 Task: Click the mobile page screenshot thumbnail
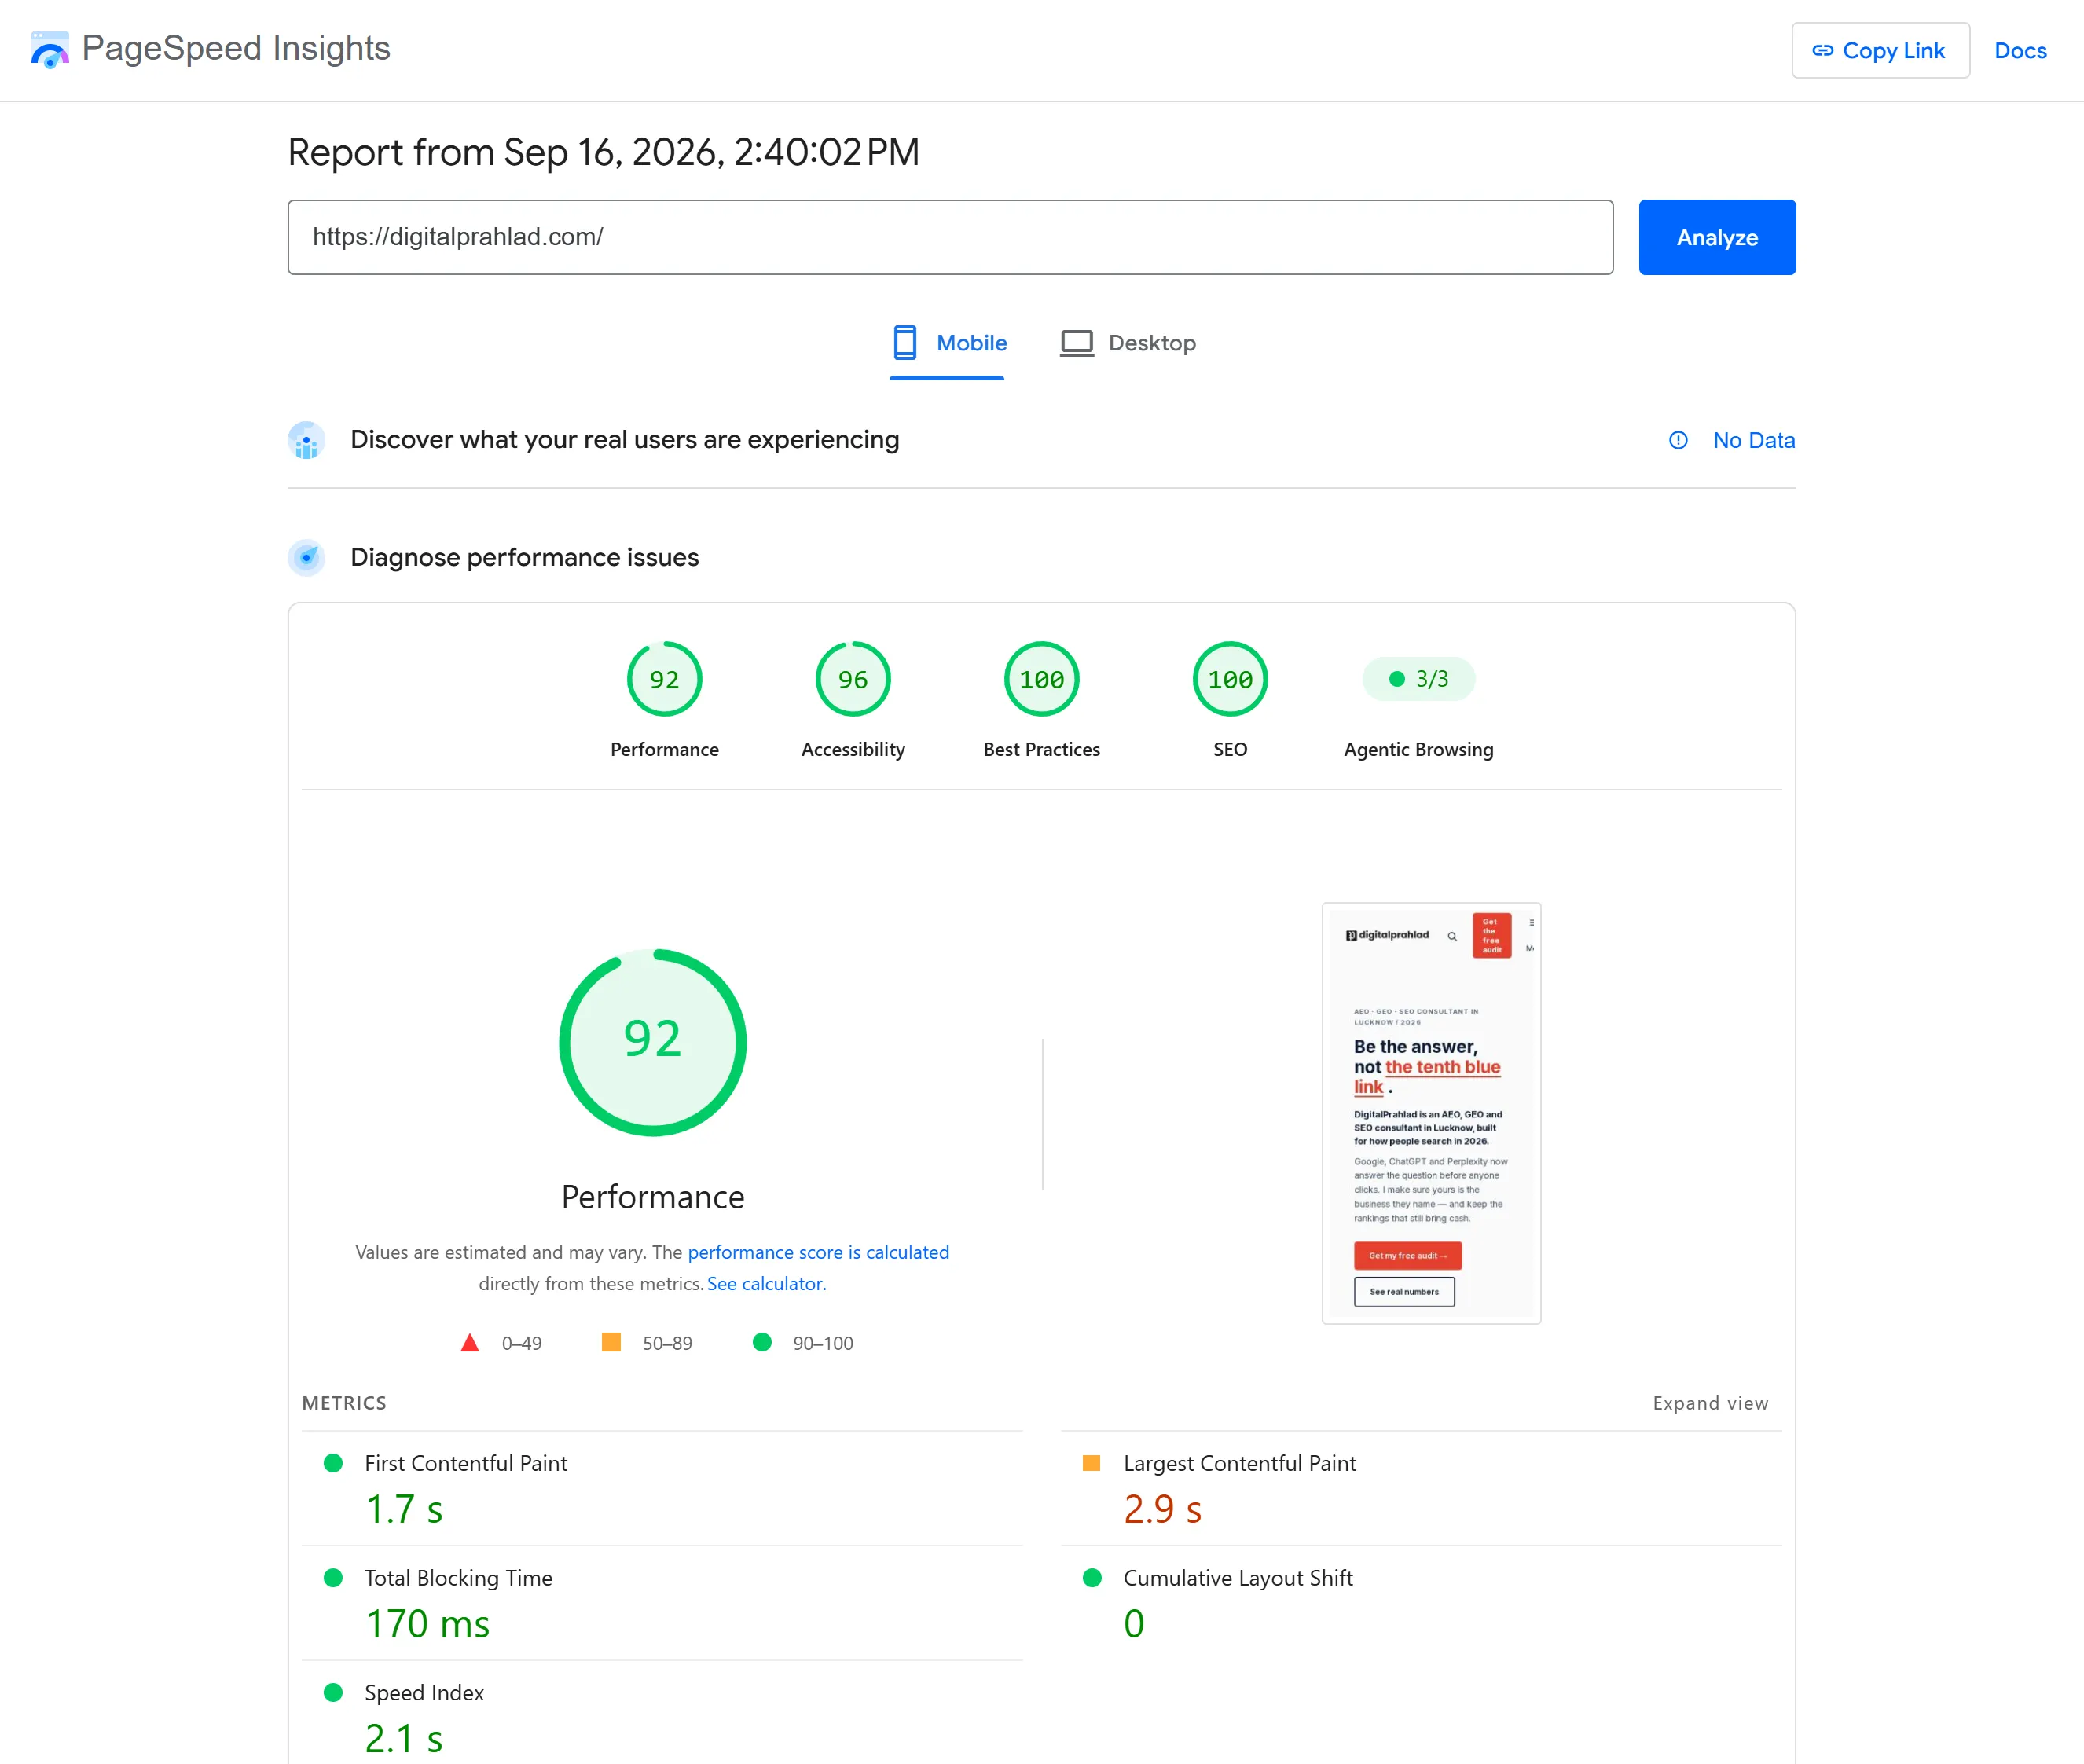(x=1431, y=1113)
